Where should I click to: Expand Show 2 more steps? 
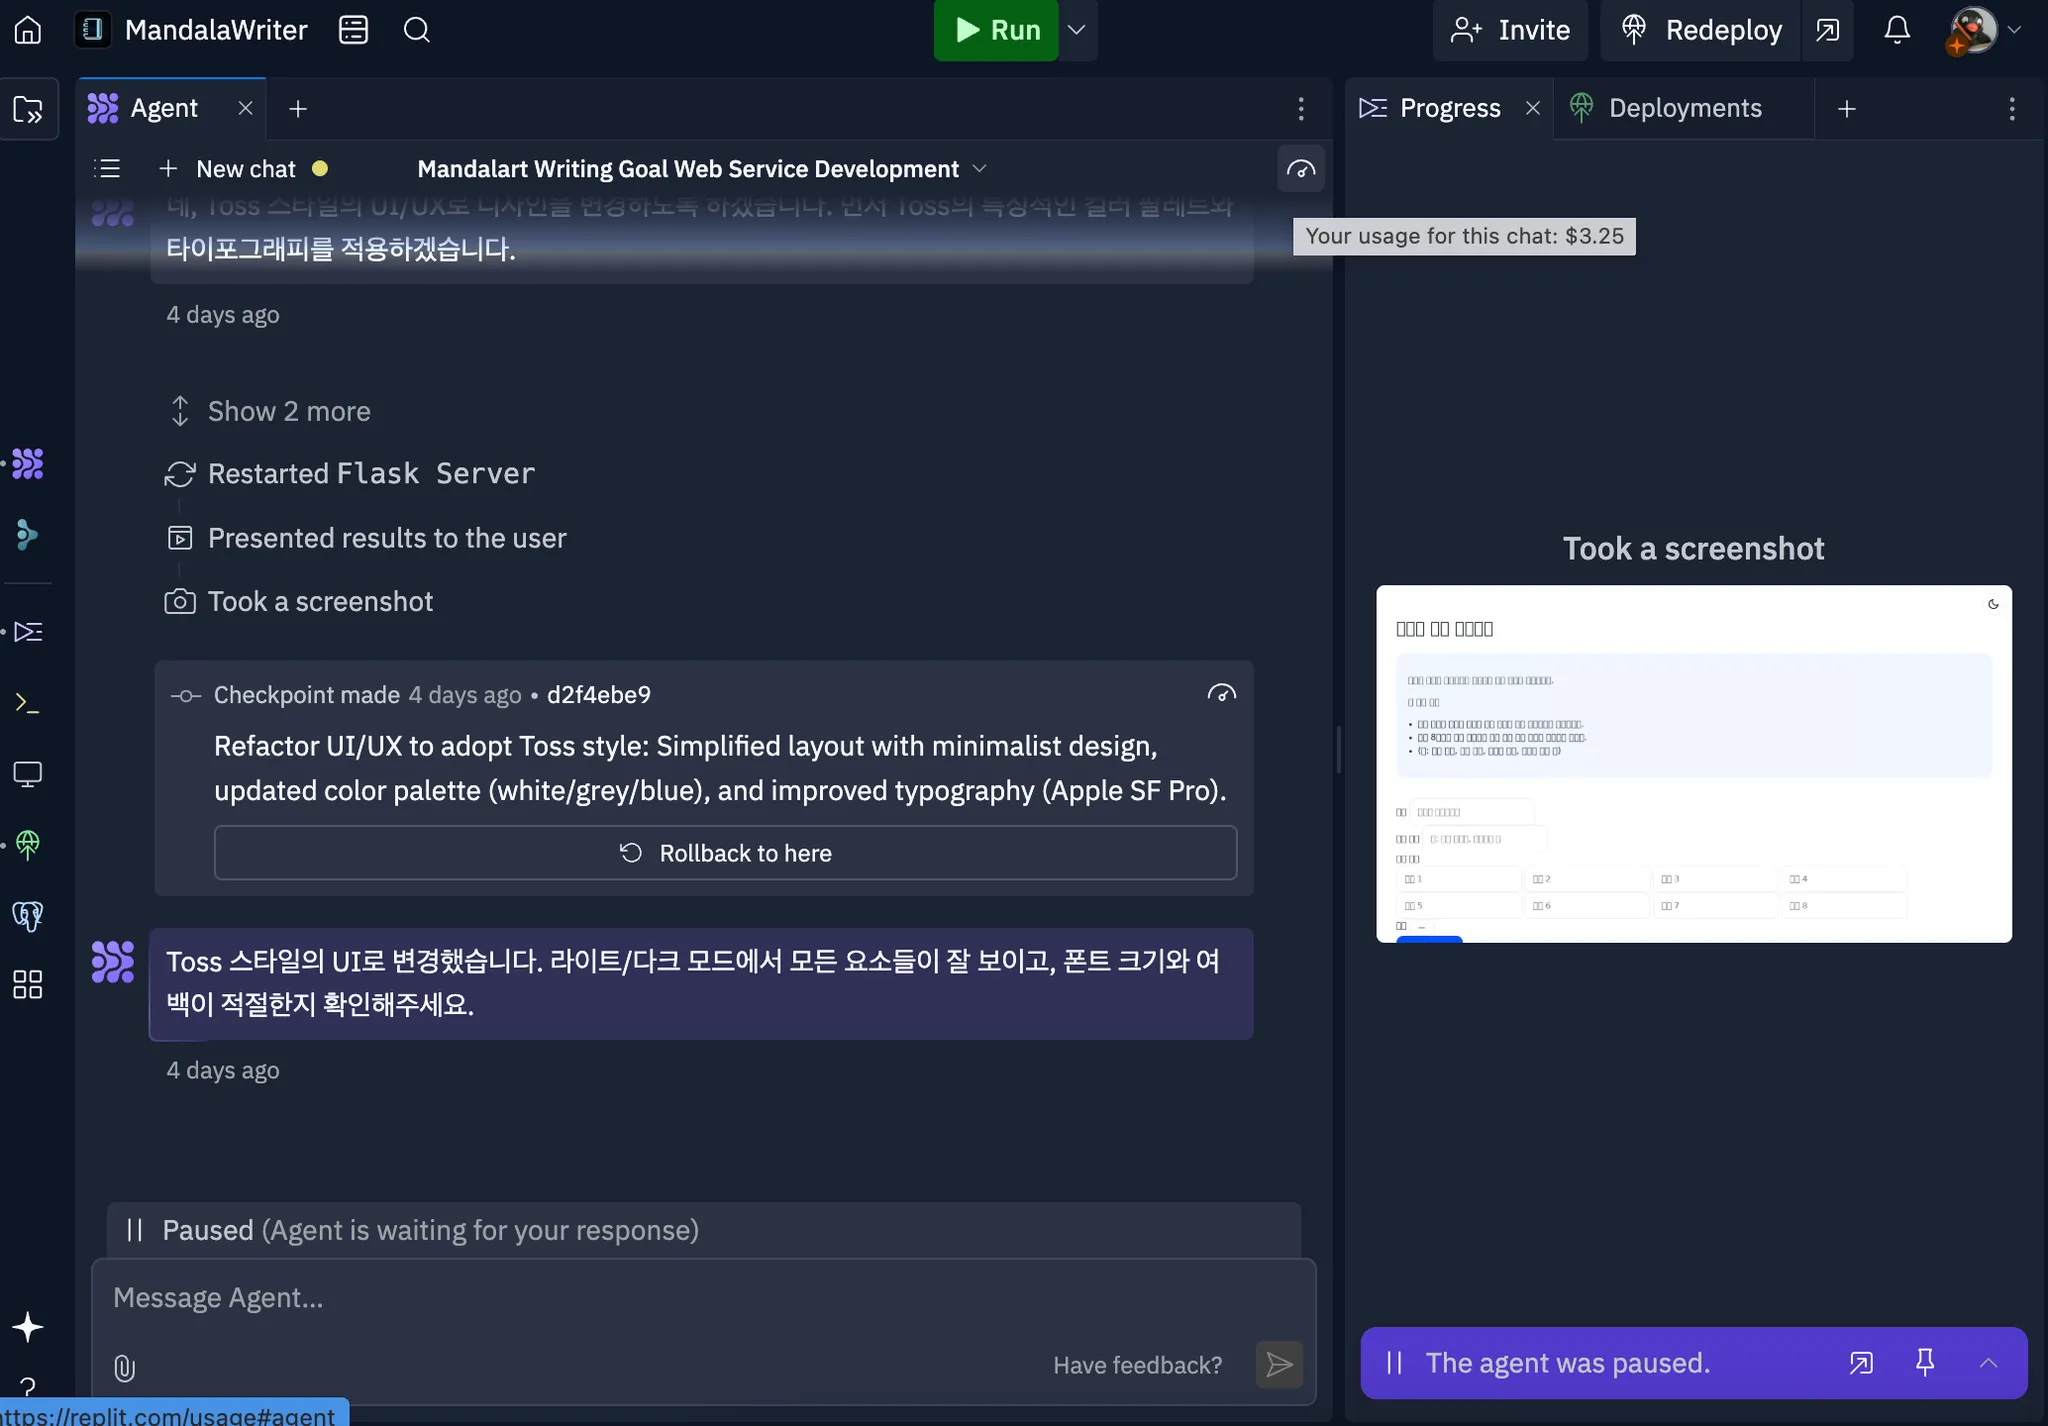point(288,411)
